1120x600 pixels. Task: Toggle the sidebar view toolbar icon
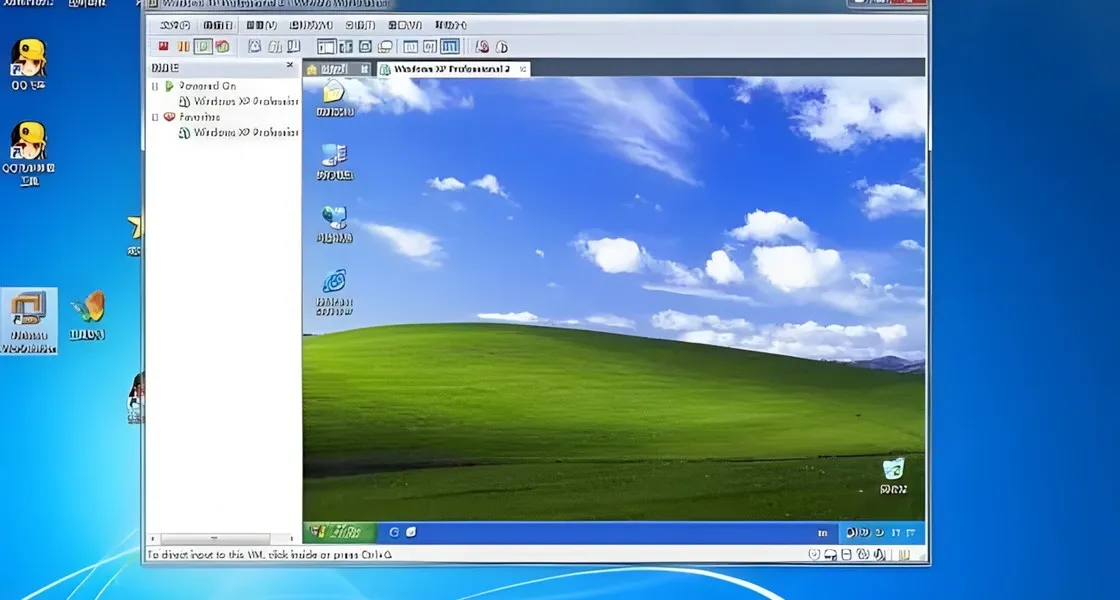point(326,46)
